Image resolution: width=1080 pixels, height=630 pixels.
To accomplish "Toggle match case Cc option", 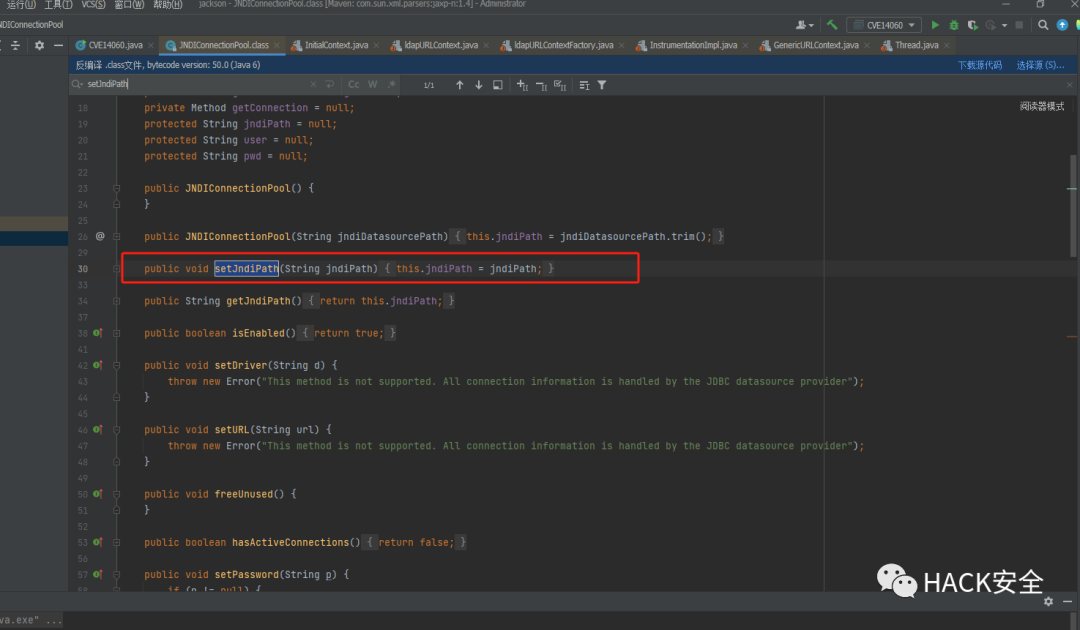I will (353, 84).
